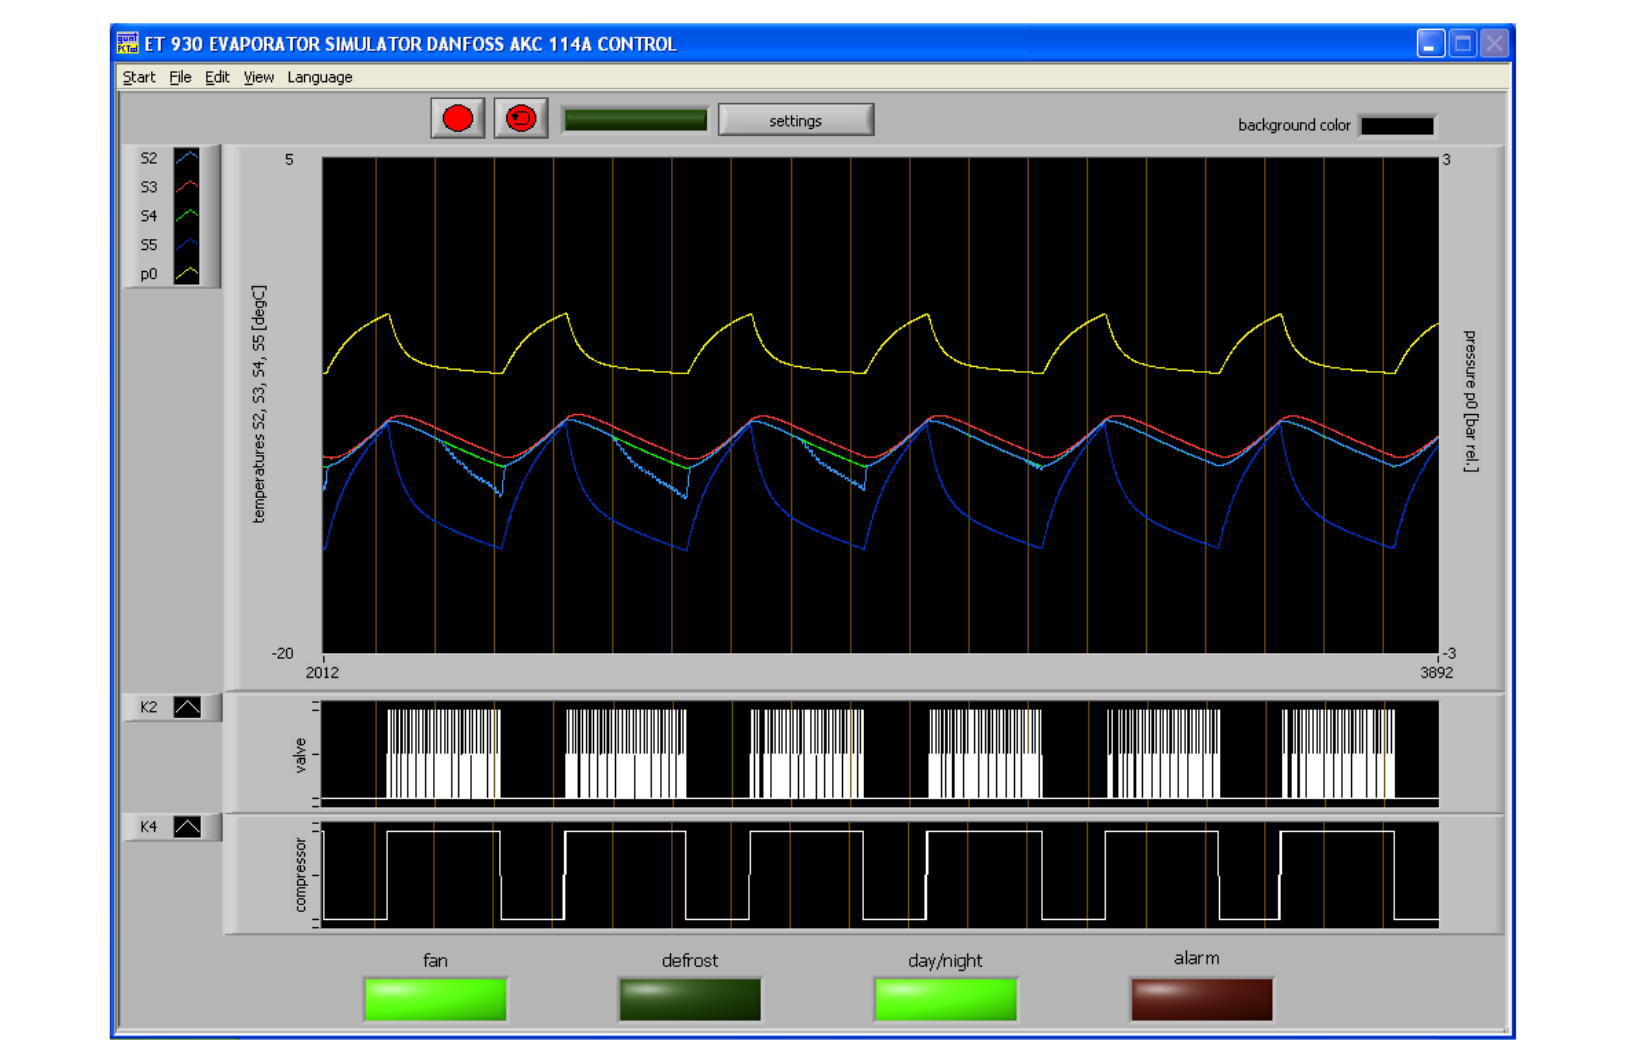Screen dimensions: 1641x1063
Task: Toggle the defrost indicator light
Action: coord(690,999)
